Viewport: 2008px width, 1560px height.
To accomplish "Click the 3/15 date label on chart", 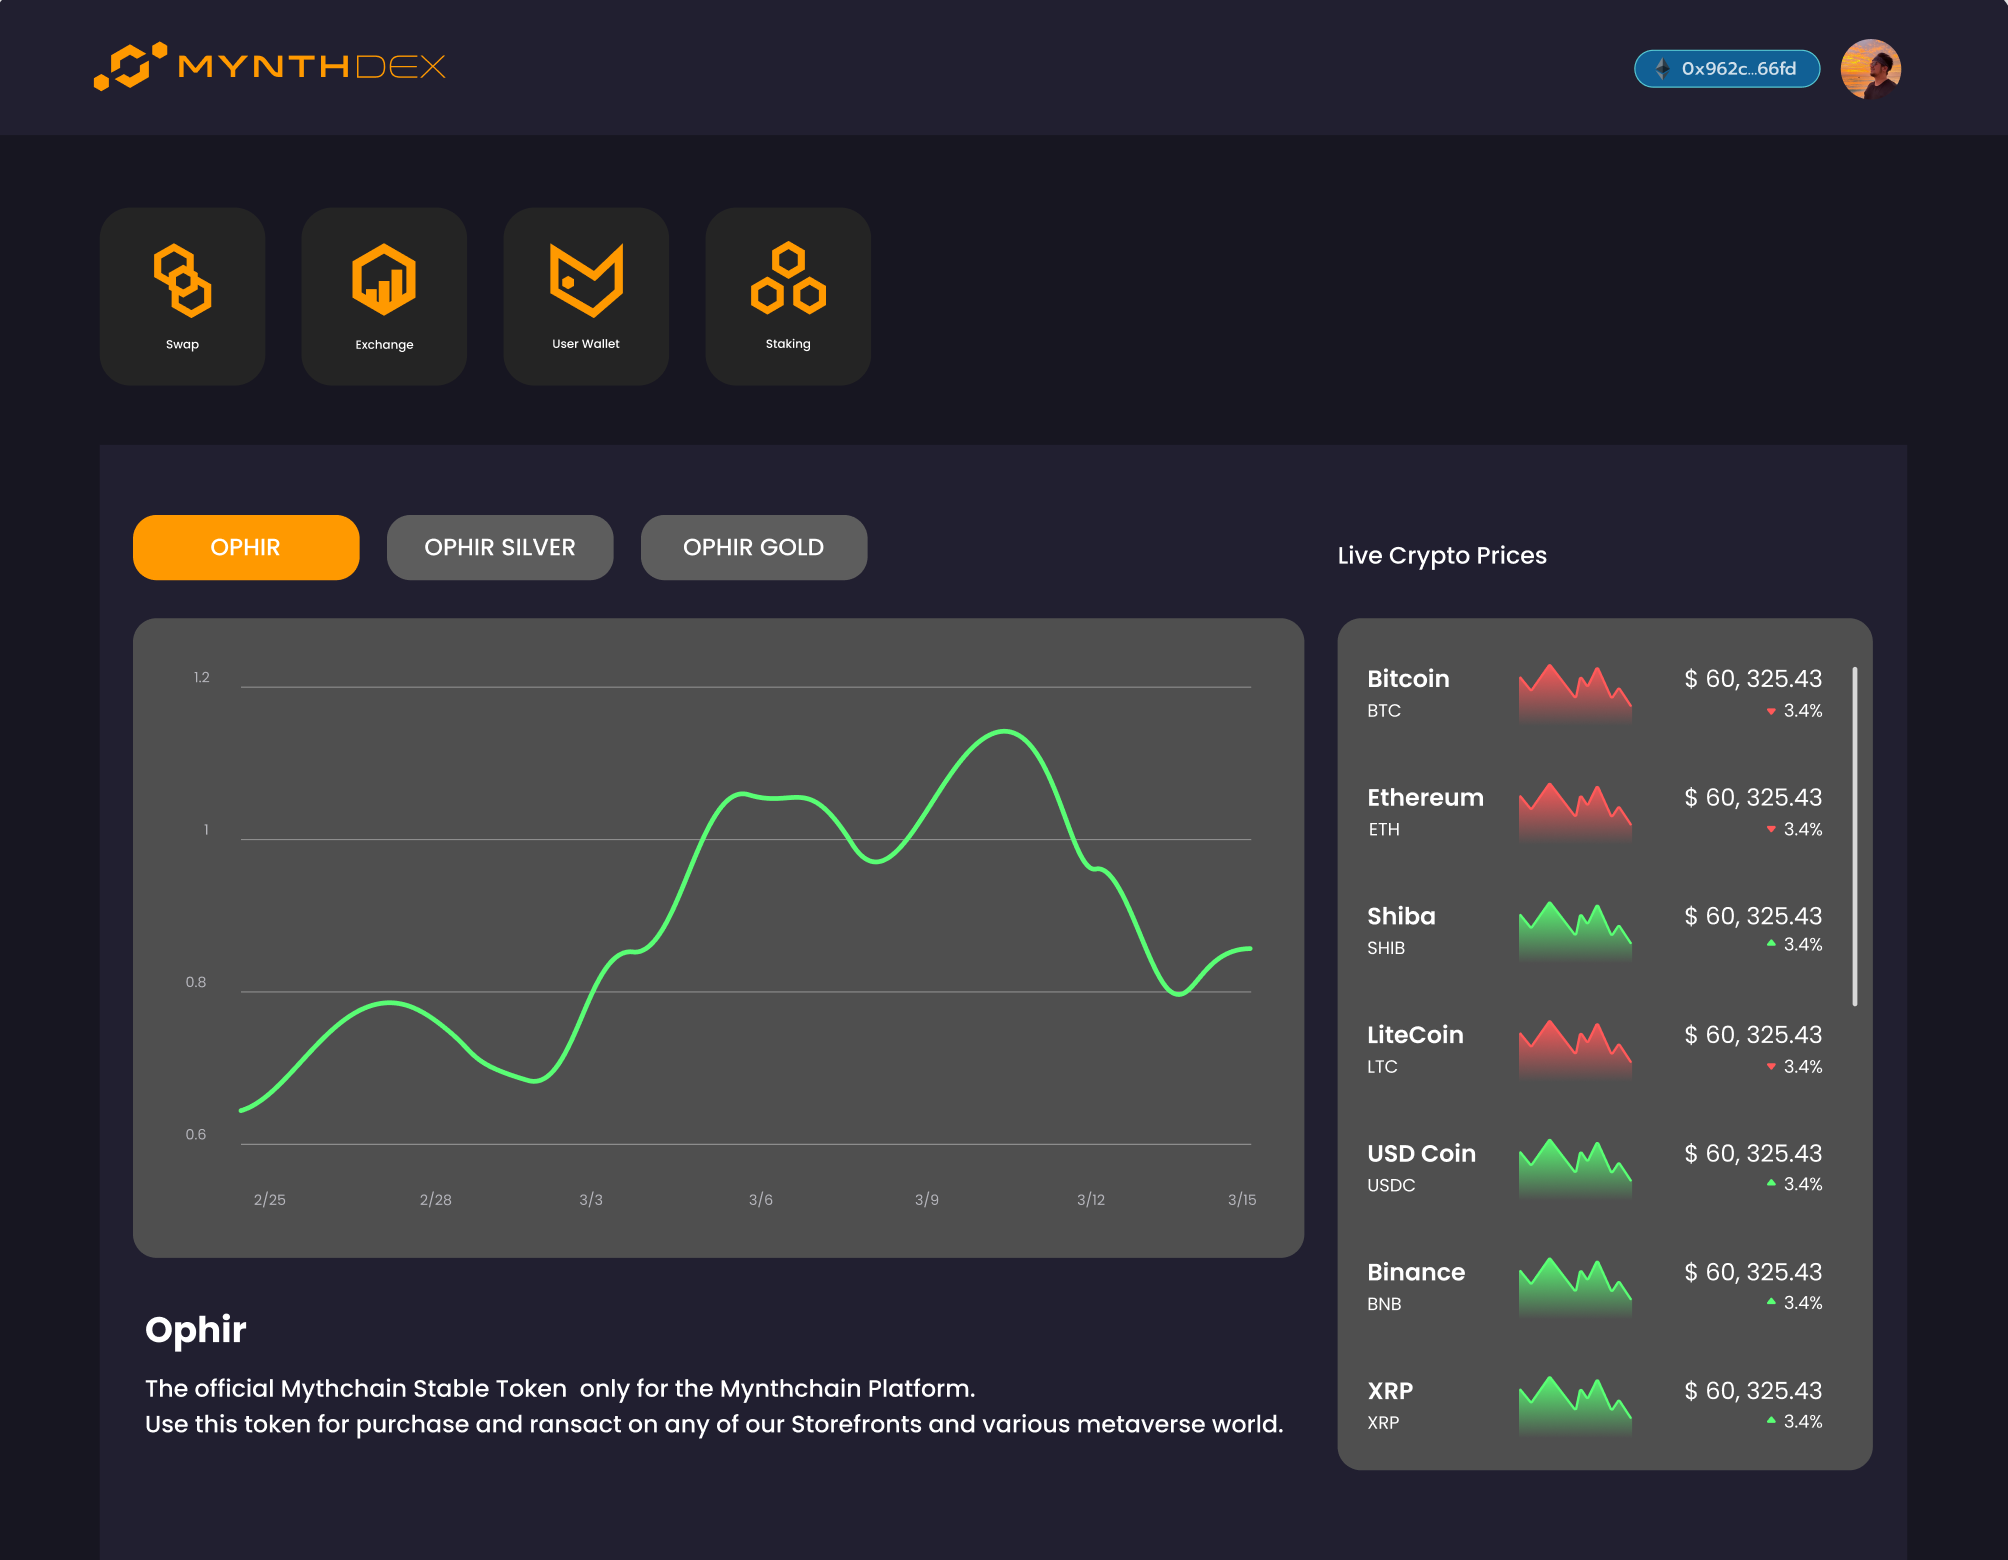I will (x=1242, y=1199).
